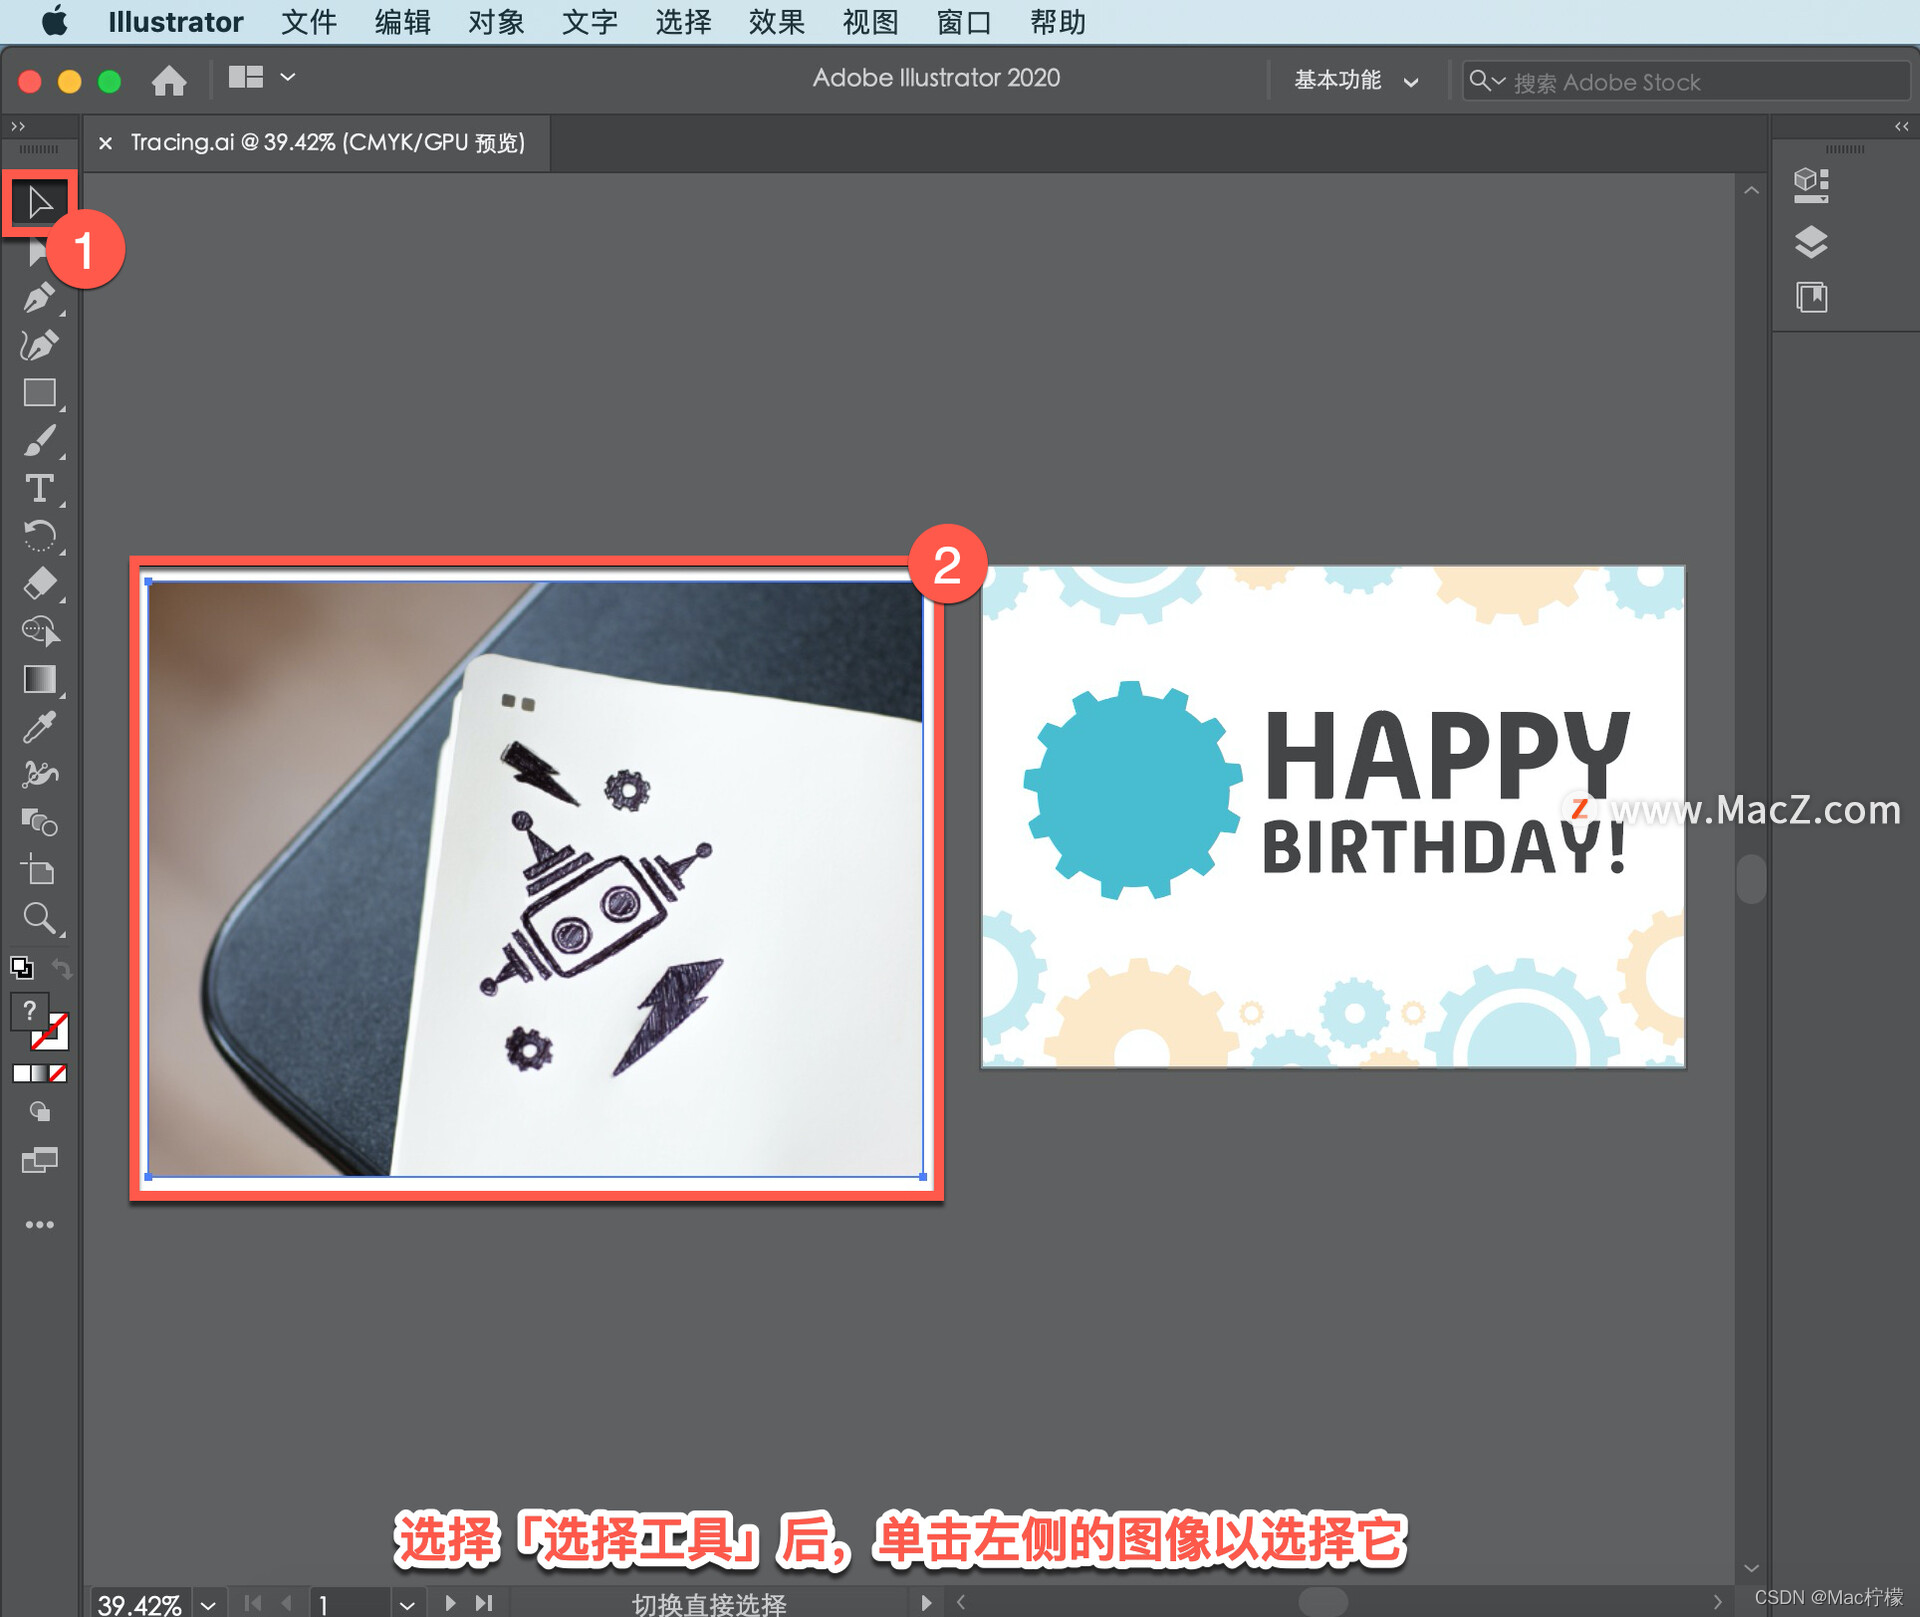This screenshot has width=1920, height=1617.
Task: Reset default fill and stroke
Action: tap(21, 968)
